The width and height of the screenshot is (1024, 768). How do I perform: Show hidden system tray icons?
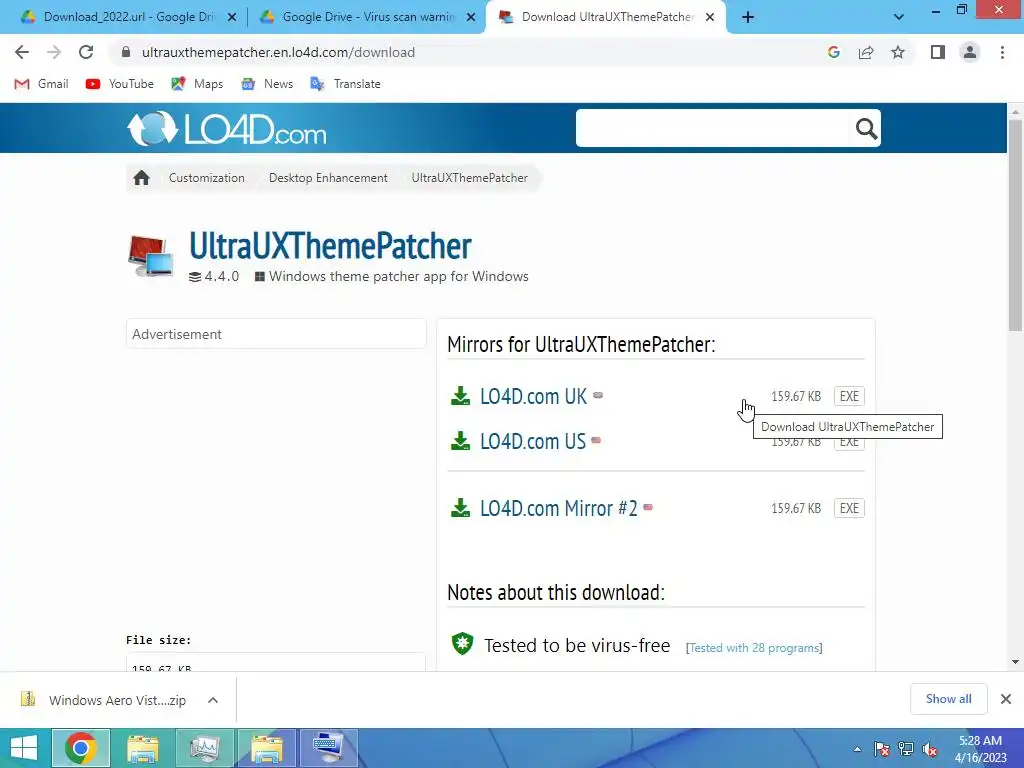tap(857, 749)
